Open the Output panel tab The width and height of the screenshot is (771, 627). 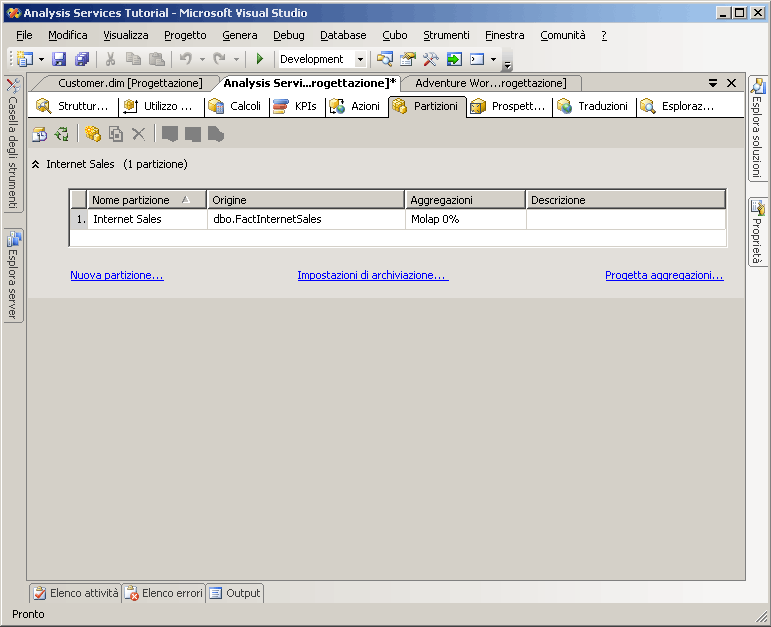pyautogui.click(x=235, y=594)
